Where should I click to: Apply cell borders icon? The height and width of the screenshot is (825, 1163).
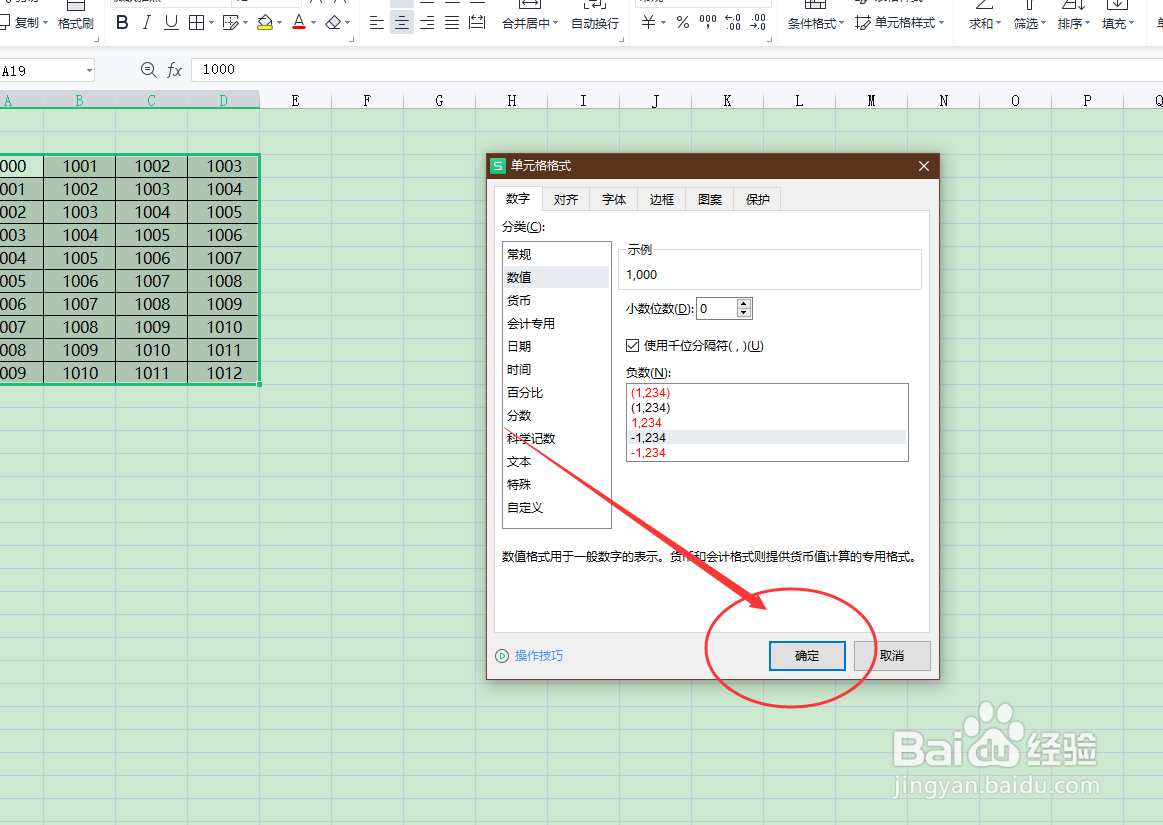(x=196, y=23)
